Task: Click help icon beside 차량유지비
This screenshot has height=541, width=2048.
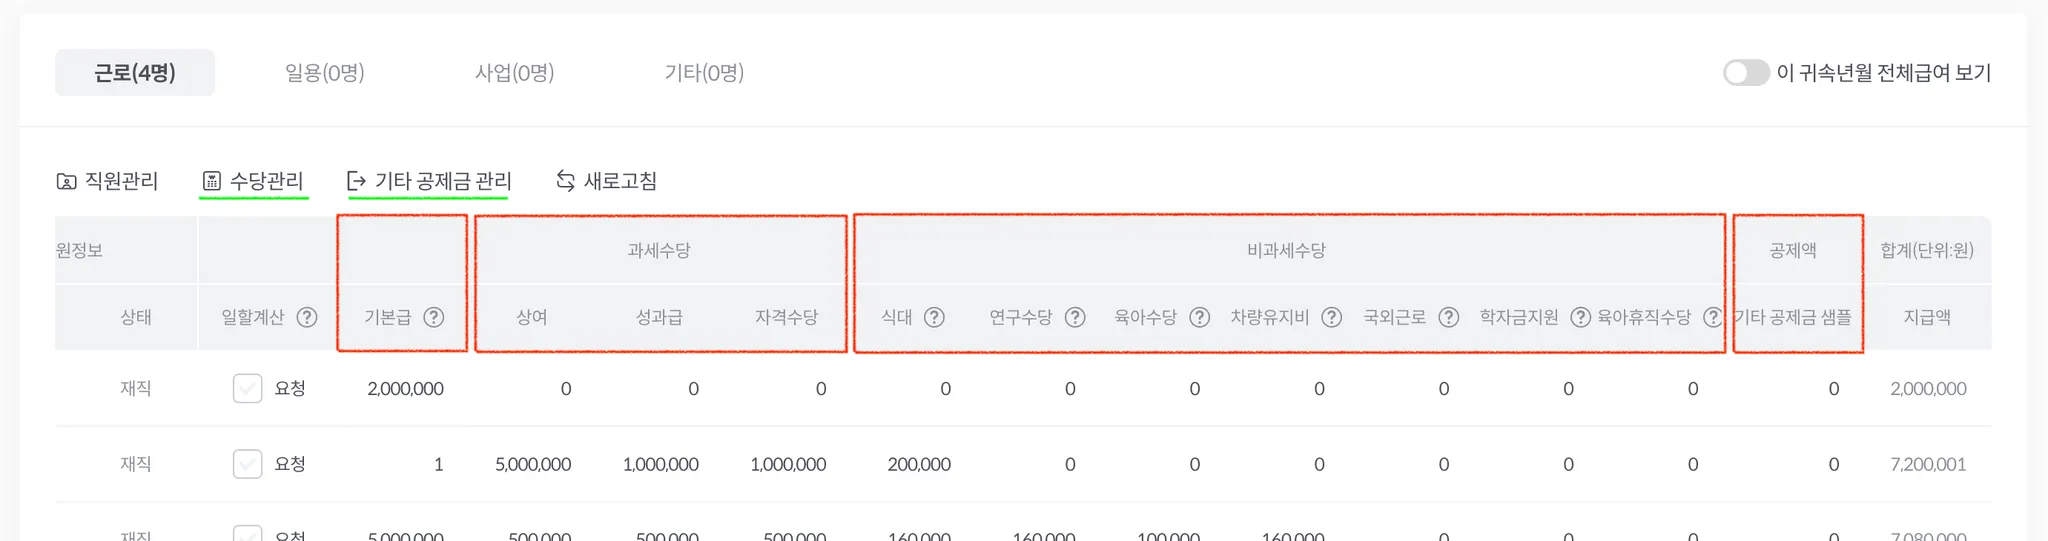Action: tap(1331, 317)
